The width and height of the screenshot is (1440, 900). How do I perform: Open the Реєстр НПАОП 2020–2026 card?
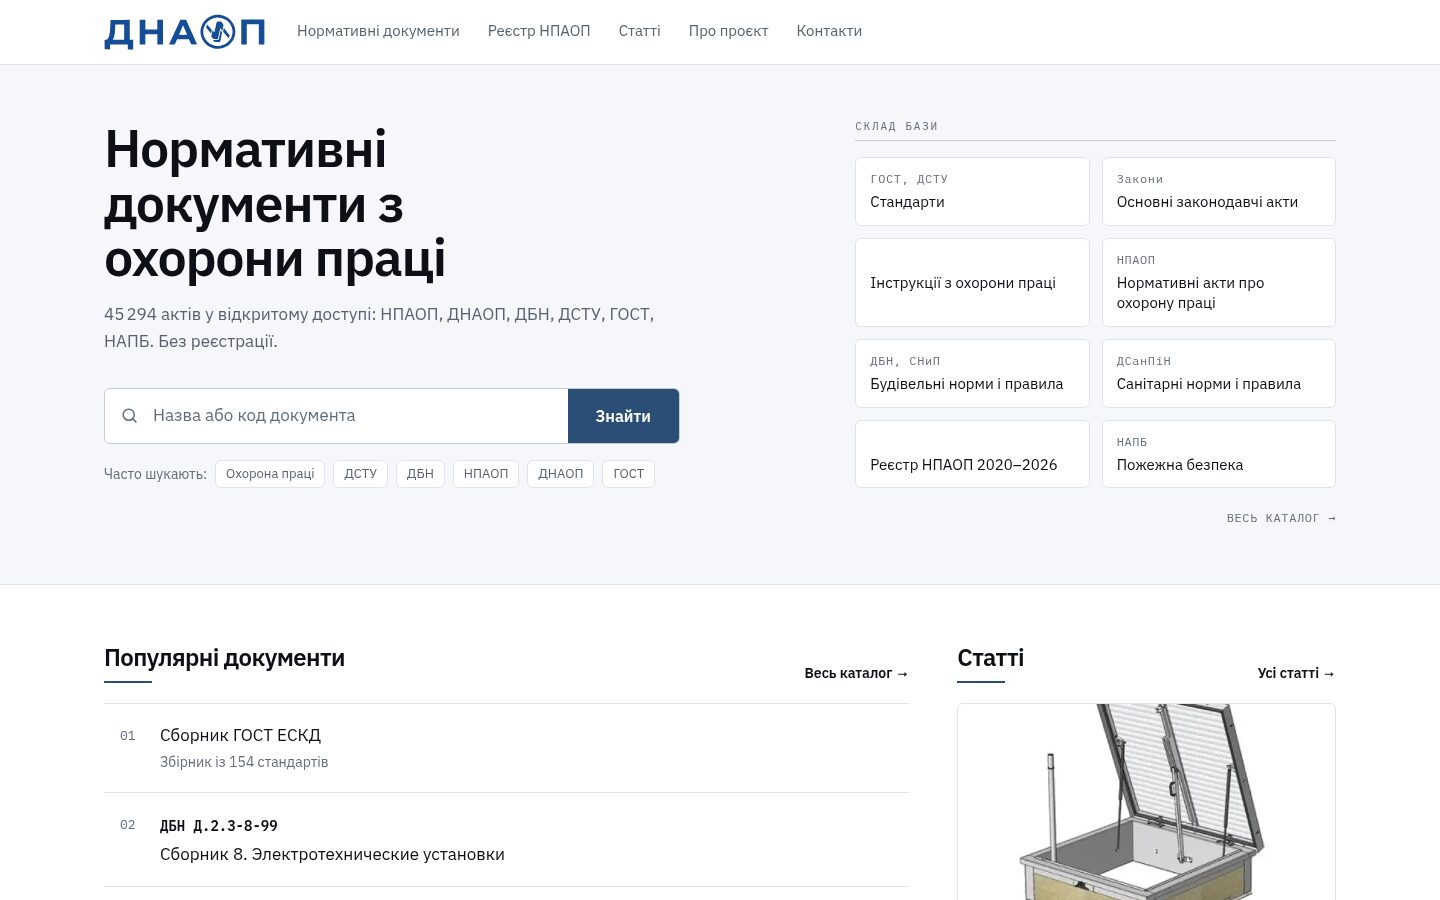tap(972, 454)
